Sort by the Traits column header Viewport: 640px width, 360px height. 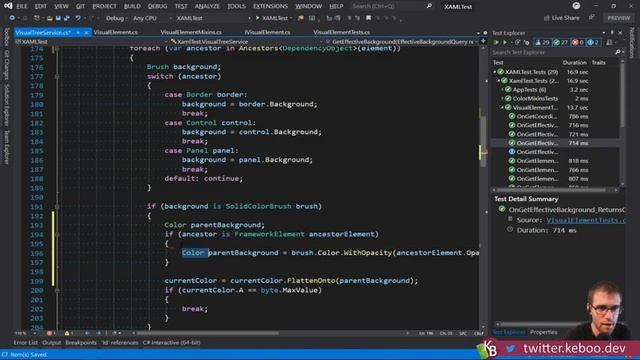[598, 62]
